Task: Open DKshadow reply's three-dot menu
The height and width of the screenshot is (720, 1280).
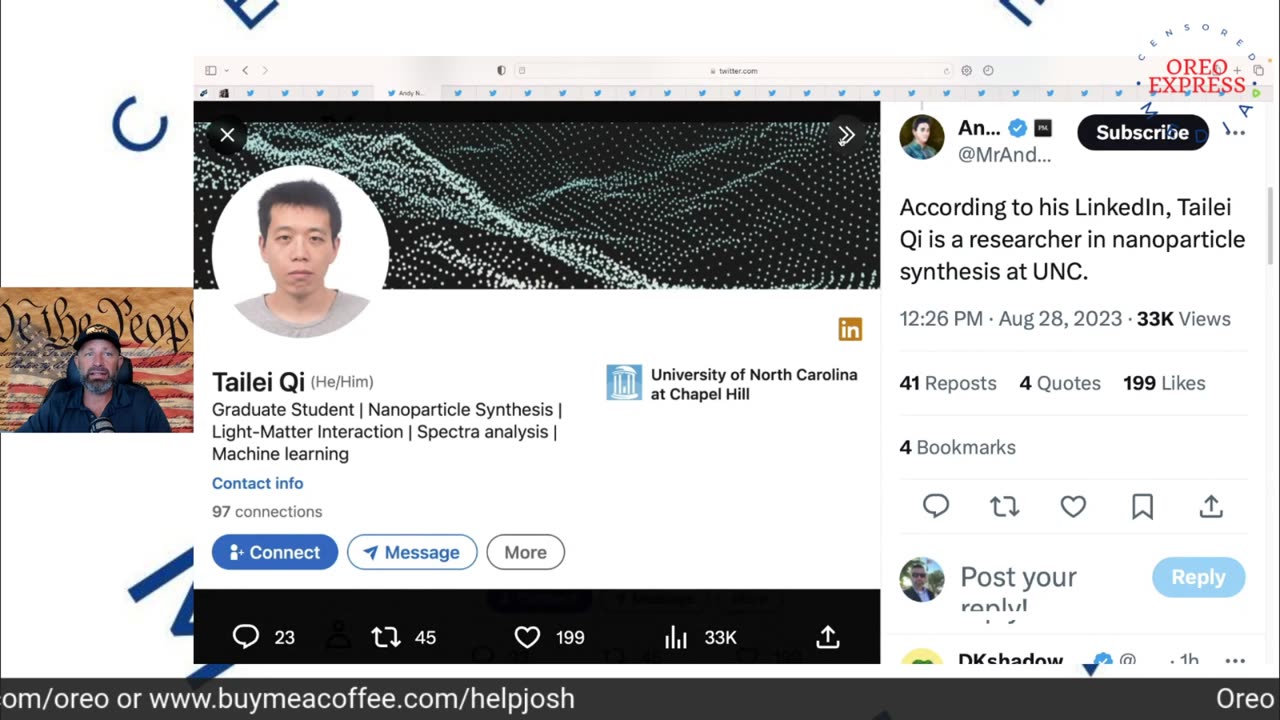Action: 1235,660
